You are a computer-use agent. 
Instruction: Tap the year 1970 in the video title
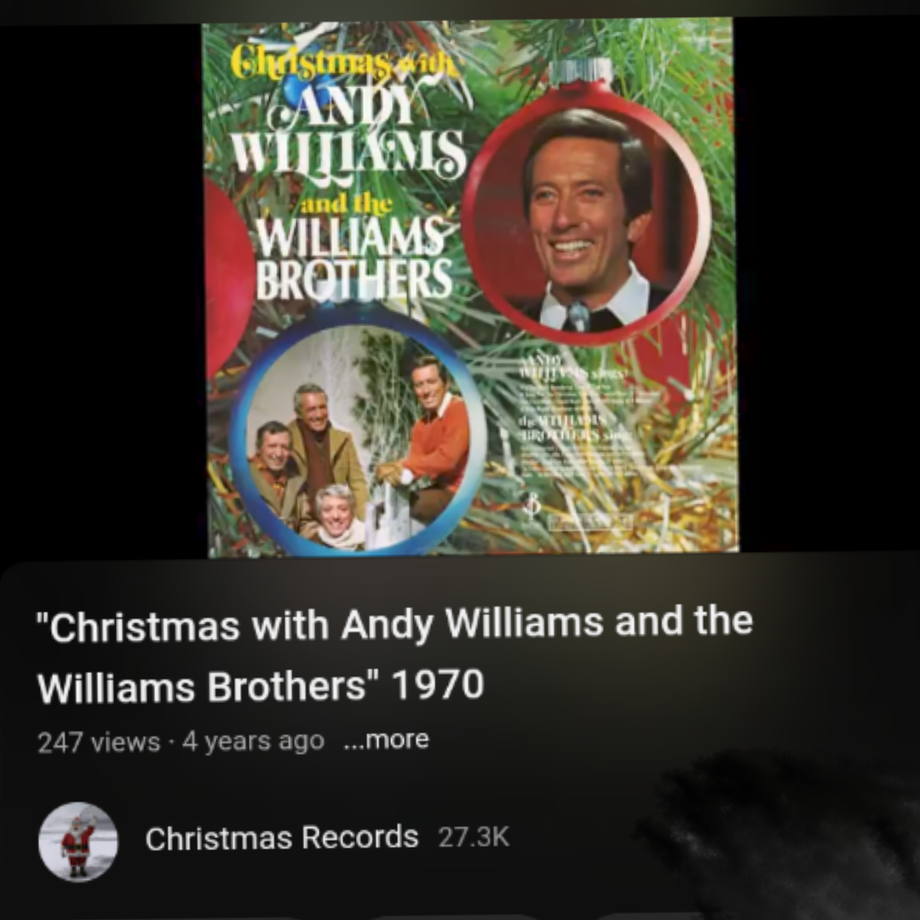tap(438, 685)
